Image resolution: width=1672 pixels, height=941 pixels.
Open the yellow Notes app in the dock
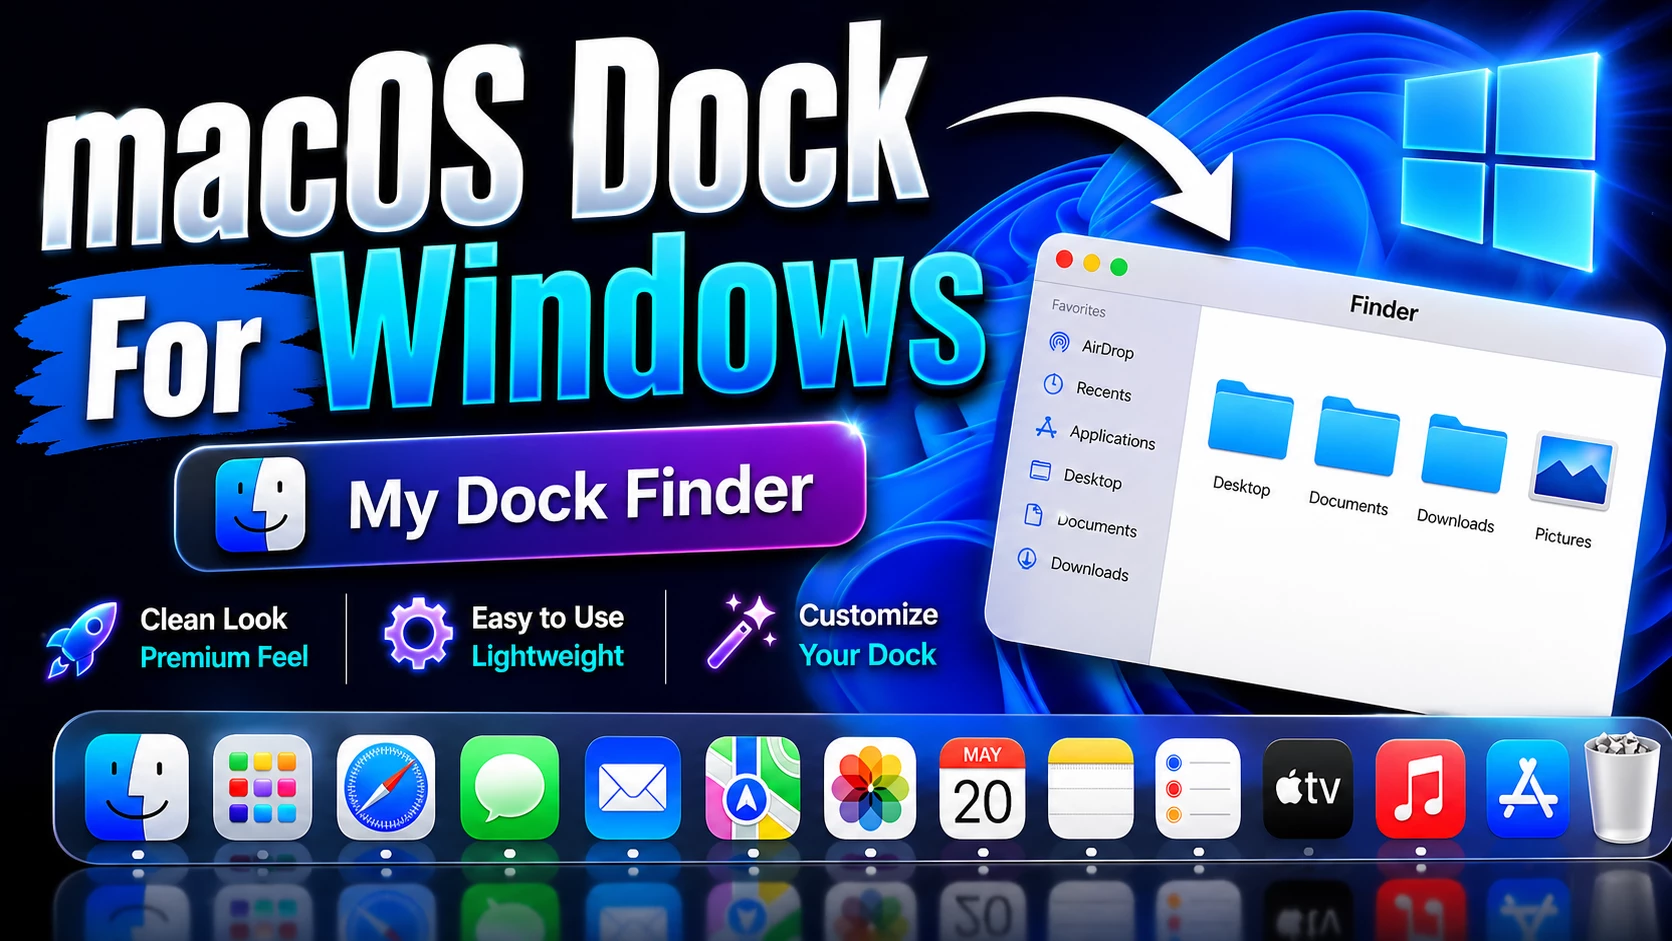pos(1090,788)
